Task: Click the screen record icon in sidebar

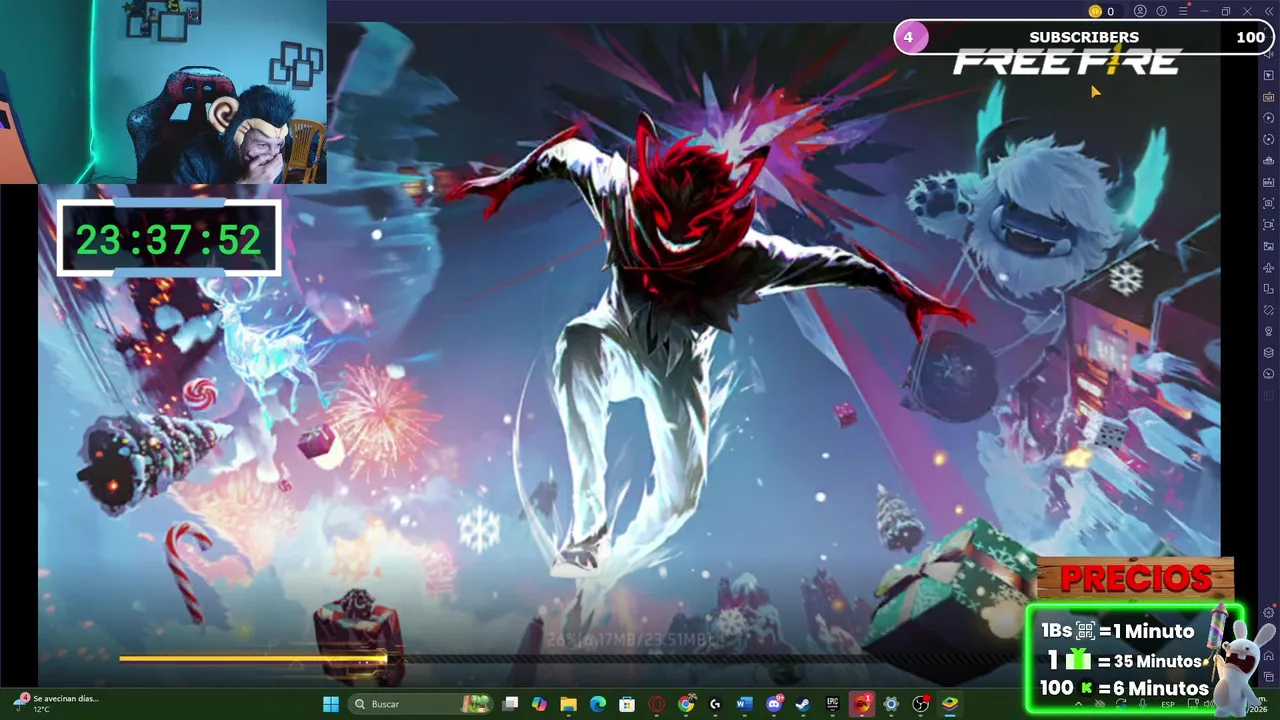Action: point(1269,224)
